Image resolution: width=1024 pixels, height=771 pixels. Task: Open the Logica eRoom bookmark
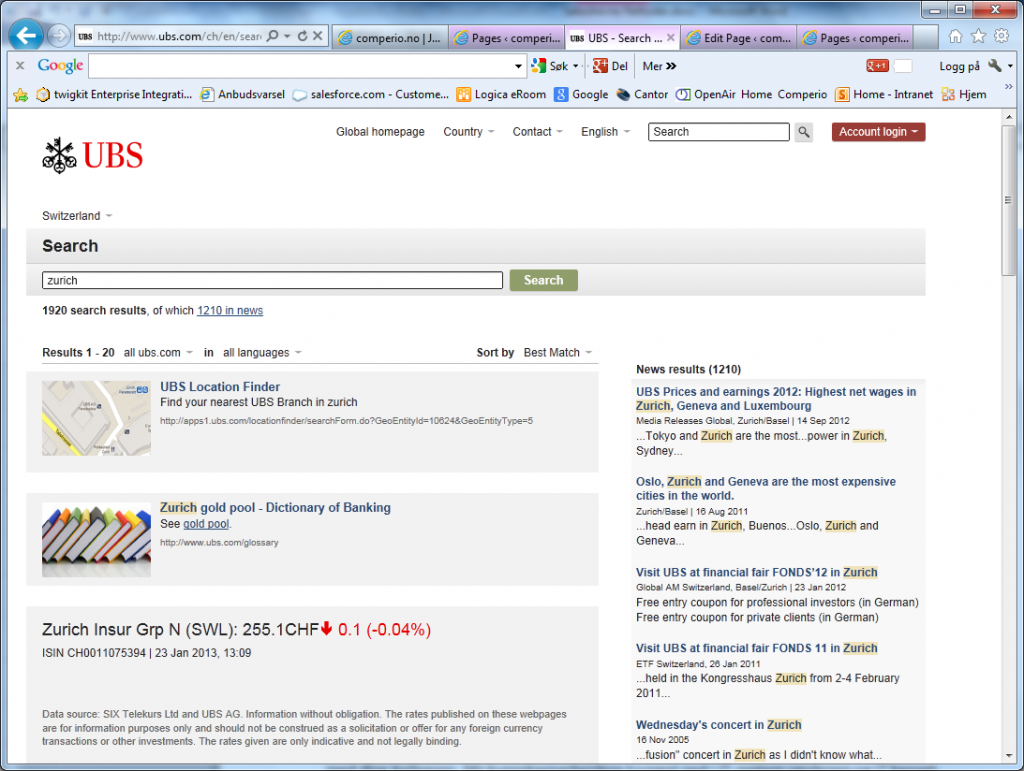click(501, 95)
